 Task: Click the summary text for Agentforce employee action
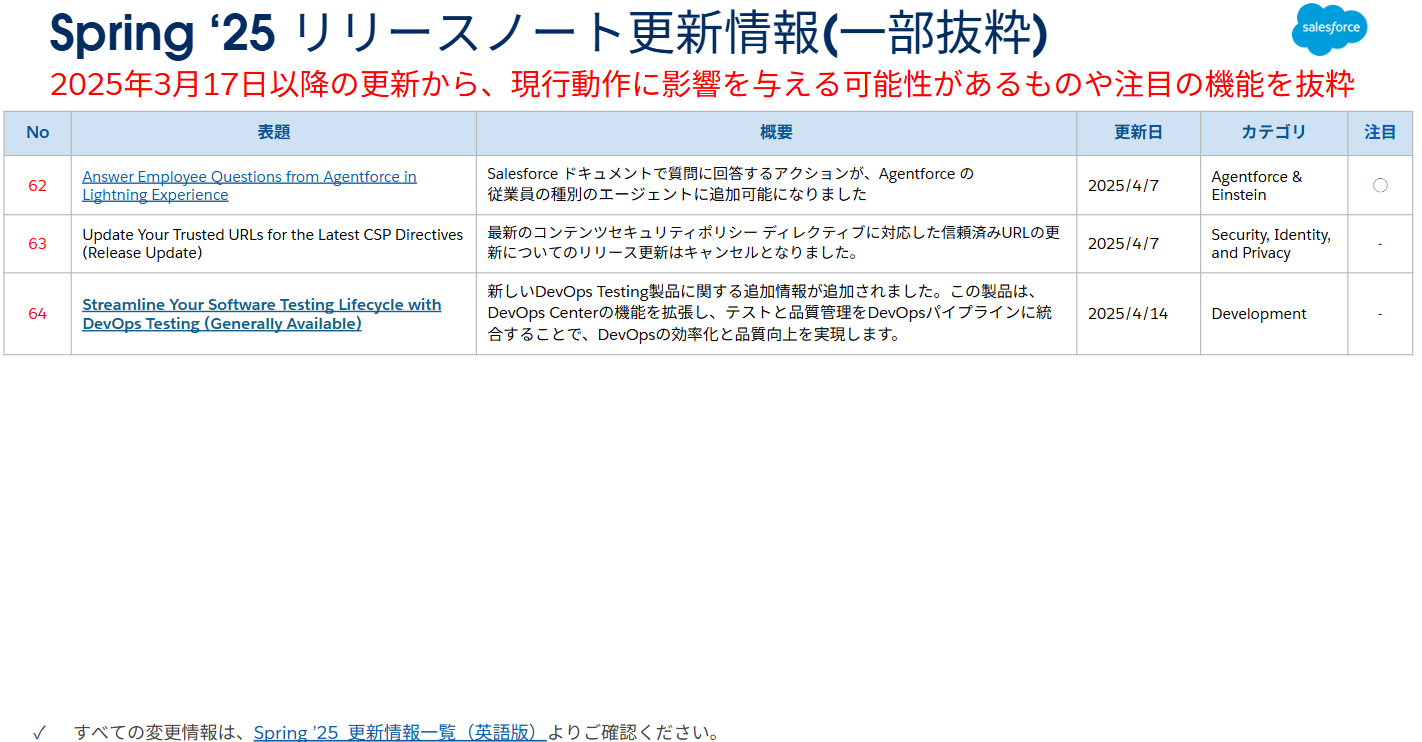pyautogui.click(x=730, y=184)
